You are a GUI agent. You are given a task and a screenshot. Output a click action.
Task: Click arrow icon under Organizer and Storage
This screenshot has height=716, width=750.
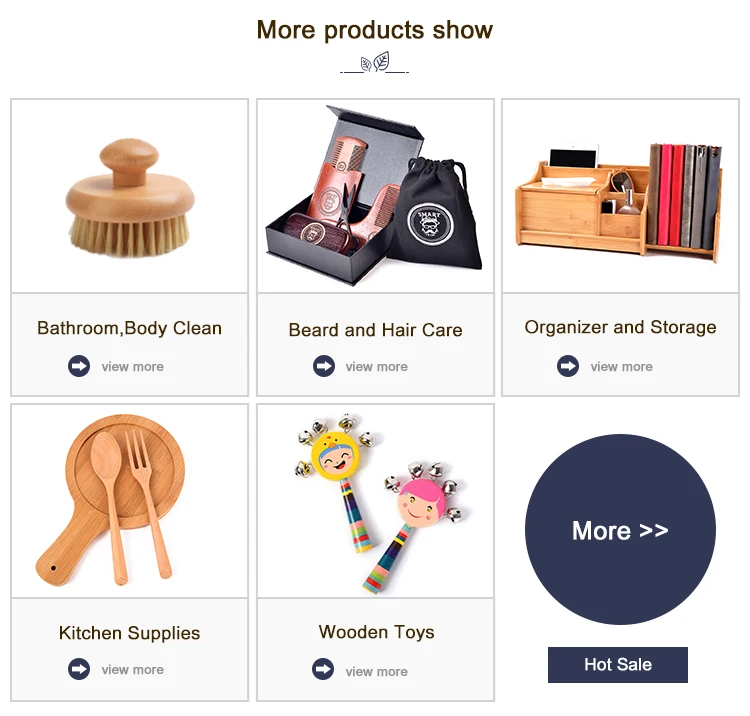point(568,366)
